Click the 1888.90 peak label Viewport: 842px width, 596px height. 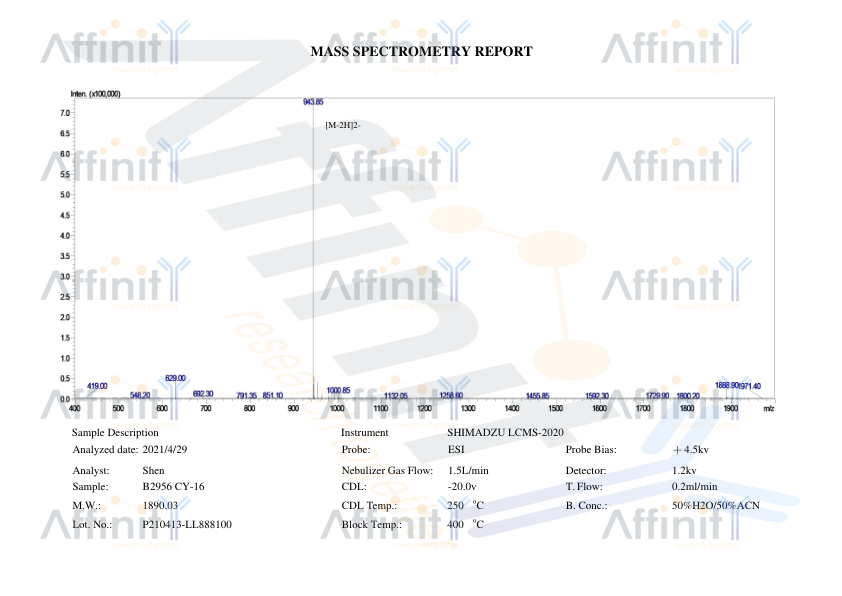[x=727, y=386]
